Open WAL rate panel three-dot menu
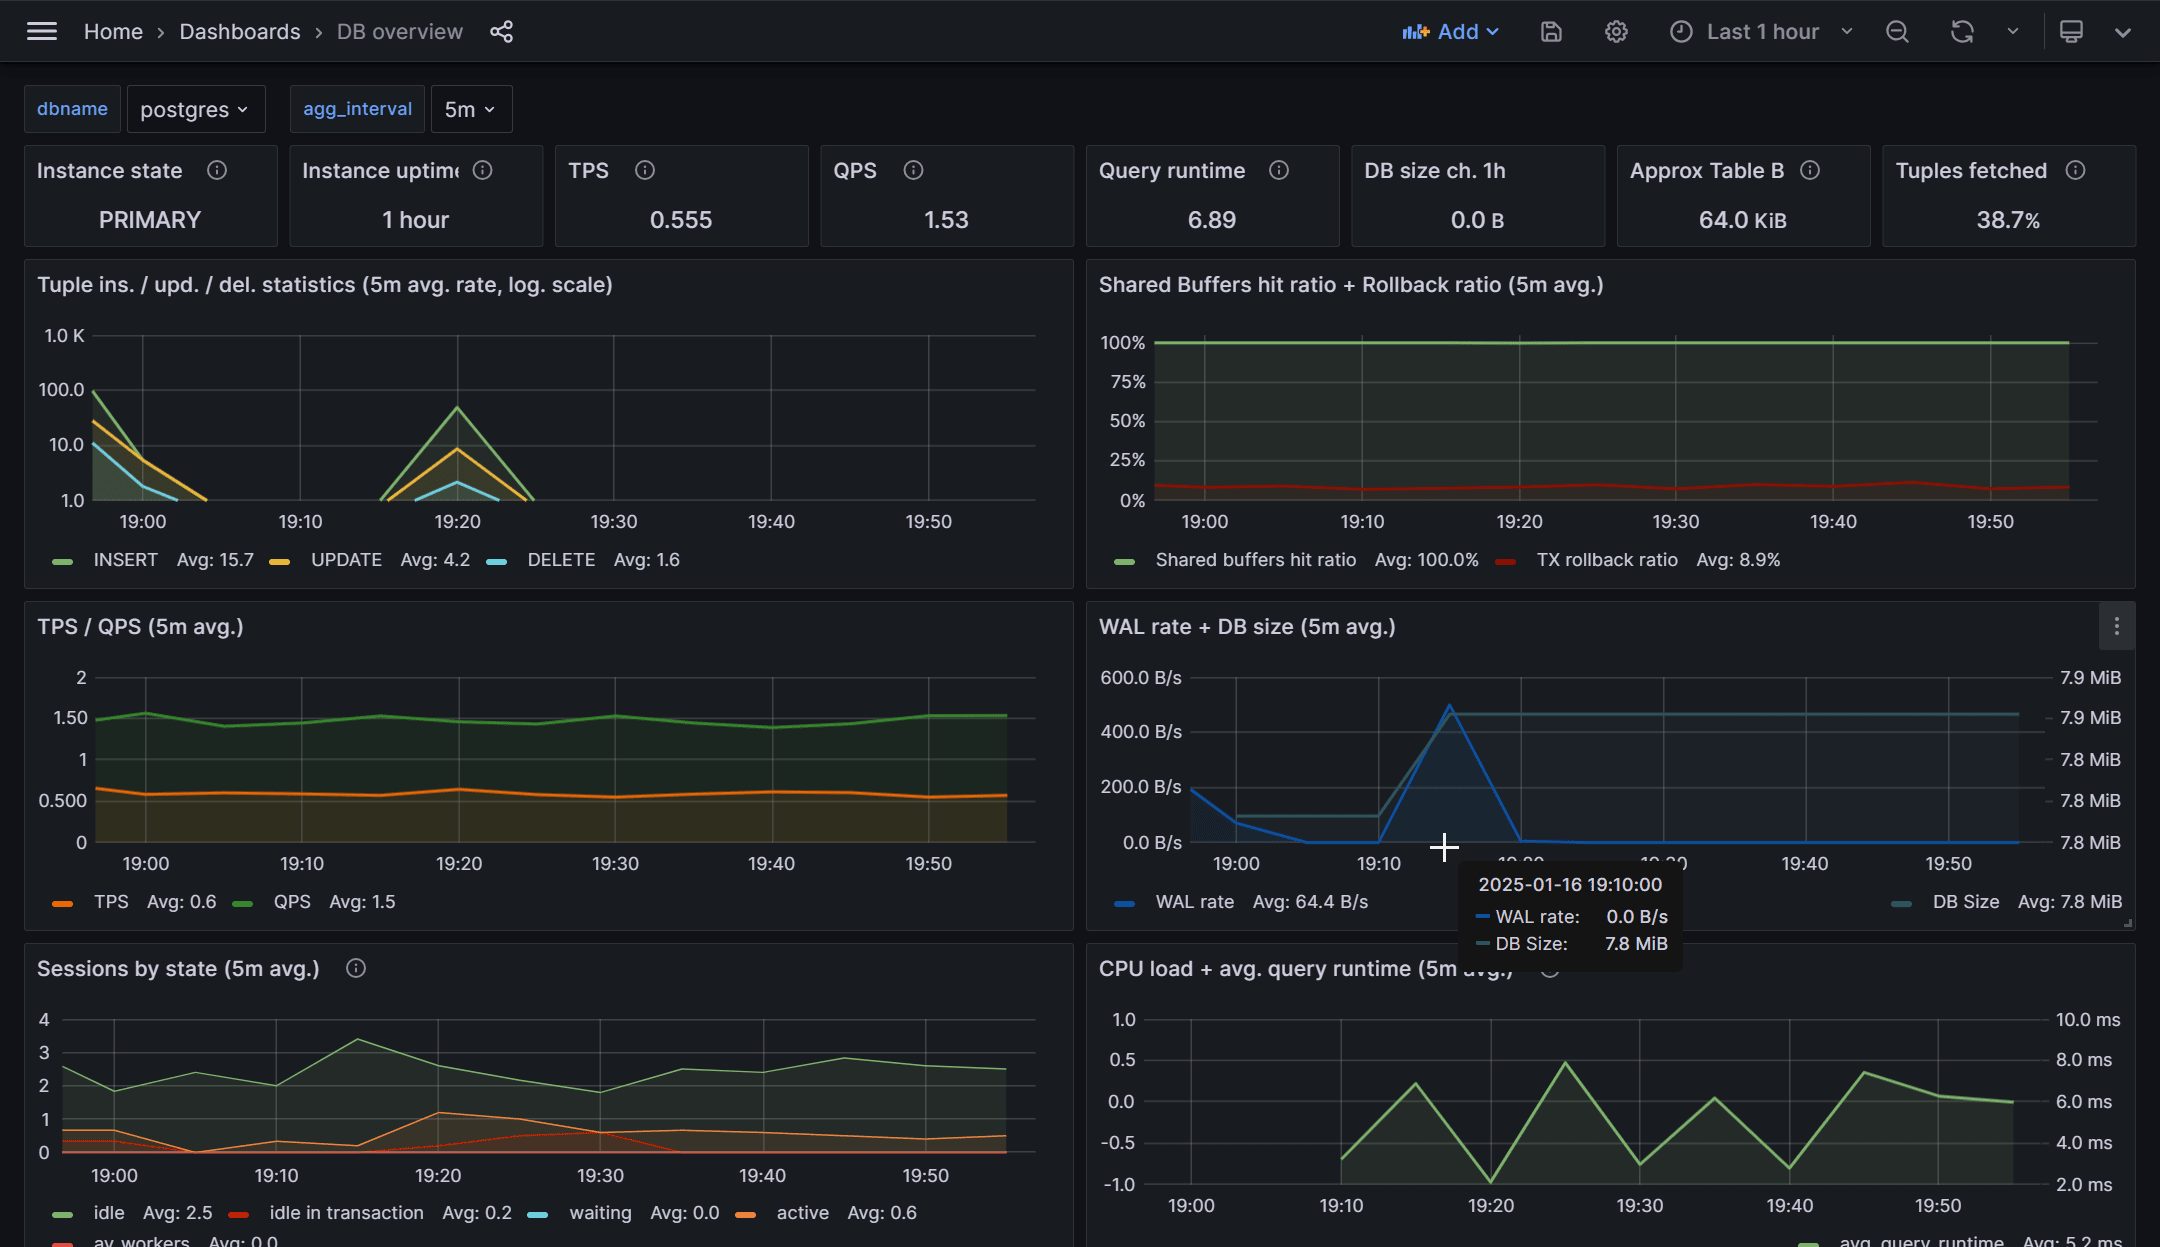2160x1247 pixels. point(2116,627)
